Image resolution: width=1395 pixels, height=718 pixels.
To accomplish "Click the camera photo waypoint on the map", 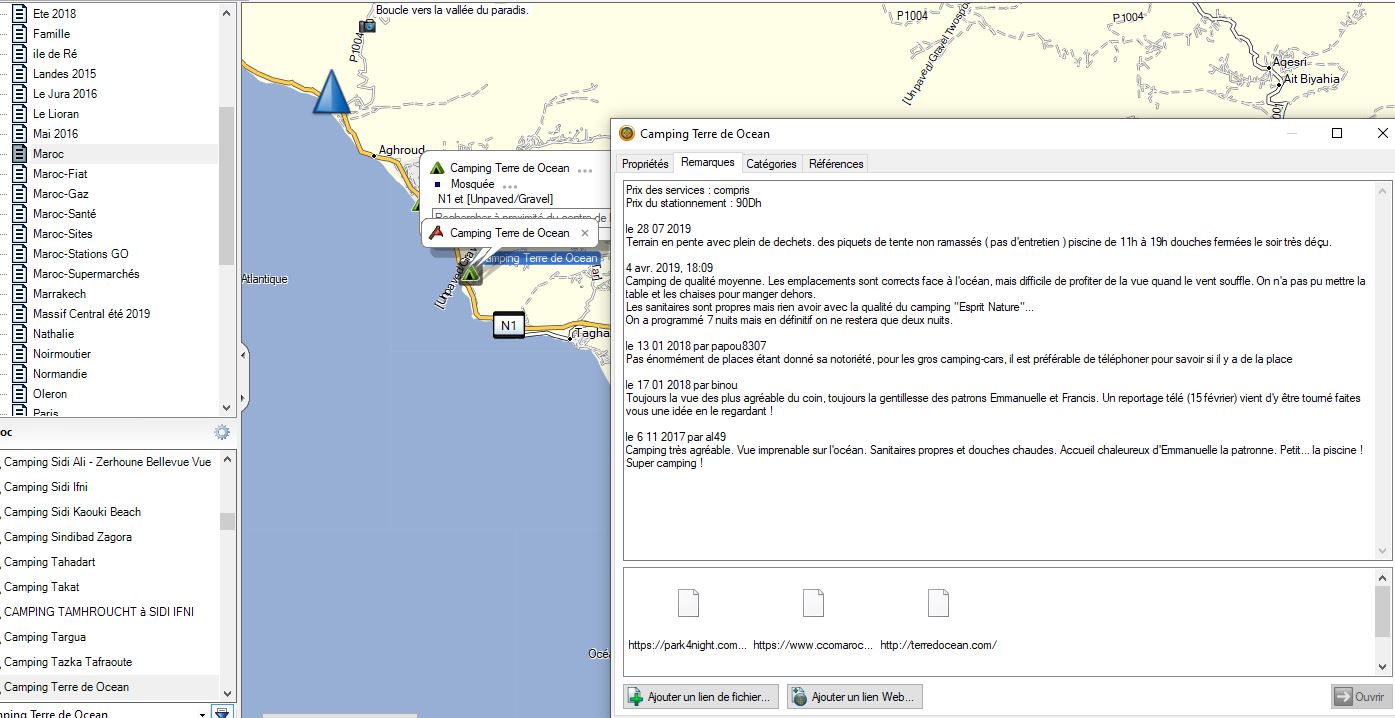I will (368, 25).
